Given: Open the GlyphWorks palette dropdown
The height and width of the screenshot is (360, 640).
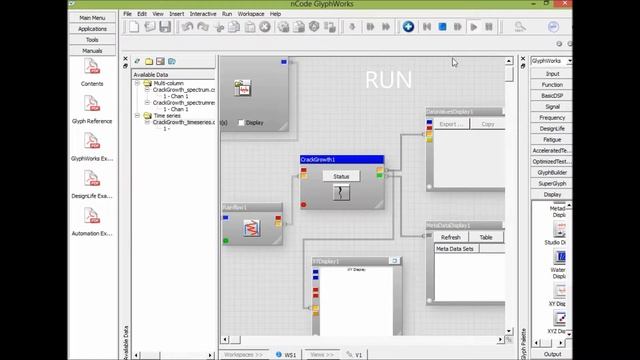Looking at the screenshot, I should pyautogui.click(x=569, y=61).
